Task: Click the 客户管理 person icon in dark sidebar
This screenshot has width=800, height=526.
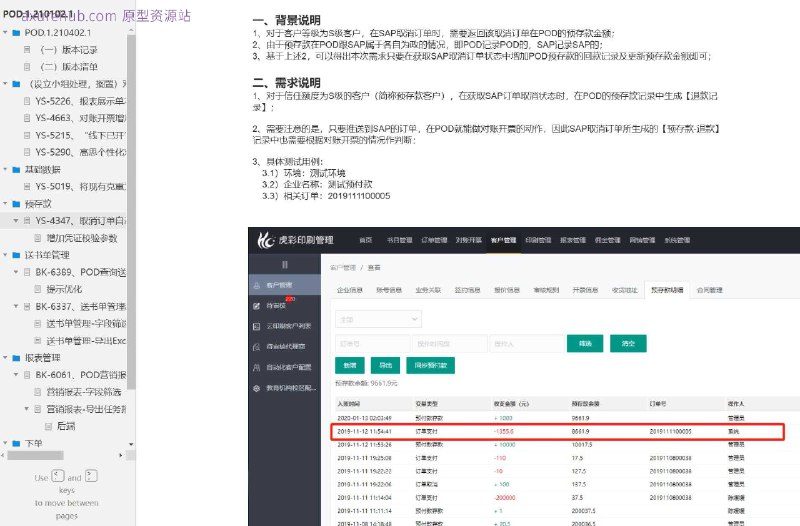Action: coord(257,285)
